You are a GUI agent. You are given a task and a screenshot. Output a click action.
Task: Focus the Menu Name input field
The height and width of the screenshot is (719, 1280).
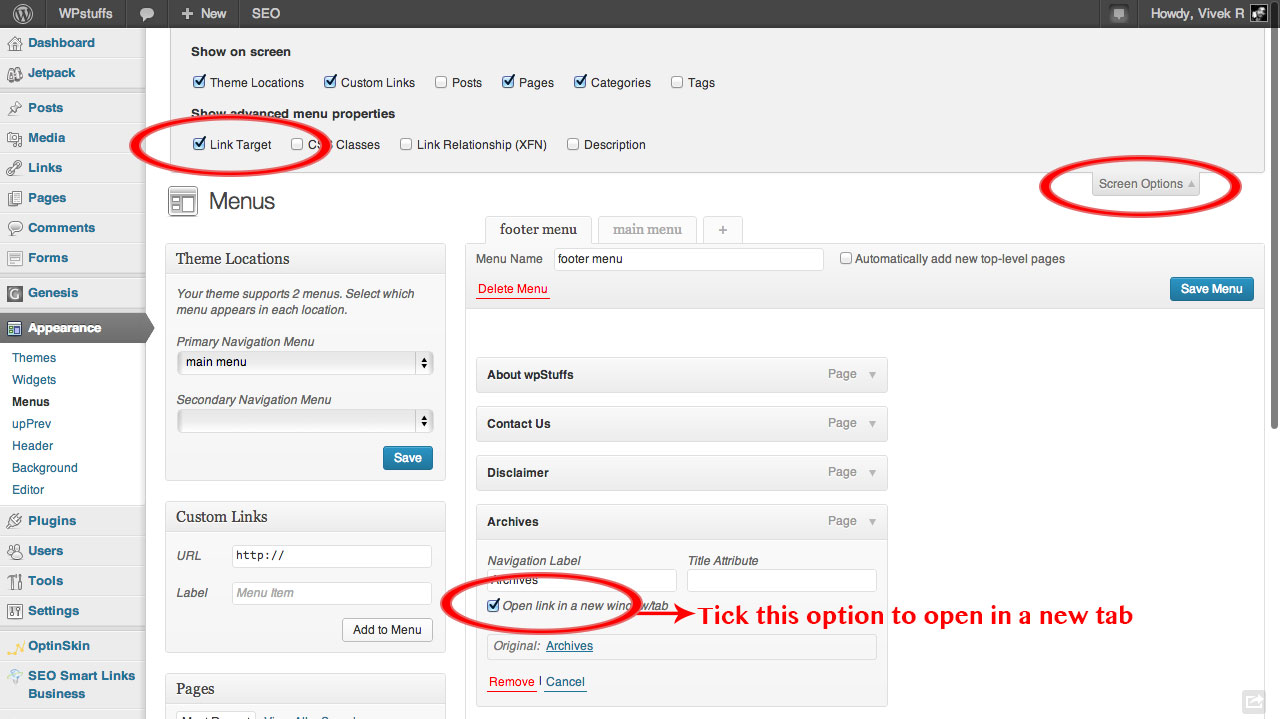point(689,259)
